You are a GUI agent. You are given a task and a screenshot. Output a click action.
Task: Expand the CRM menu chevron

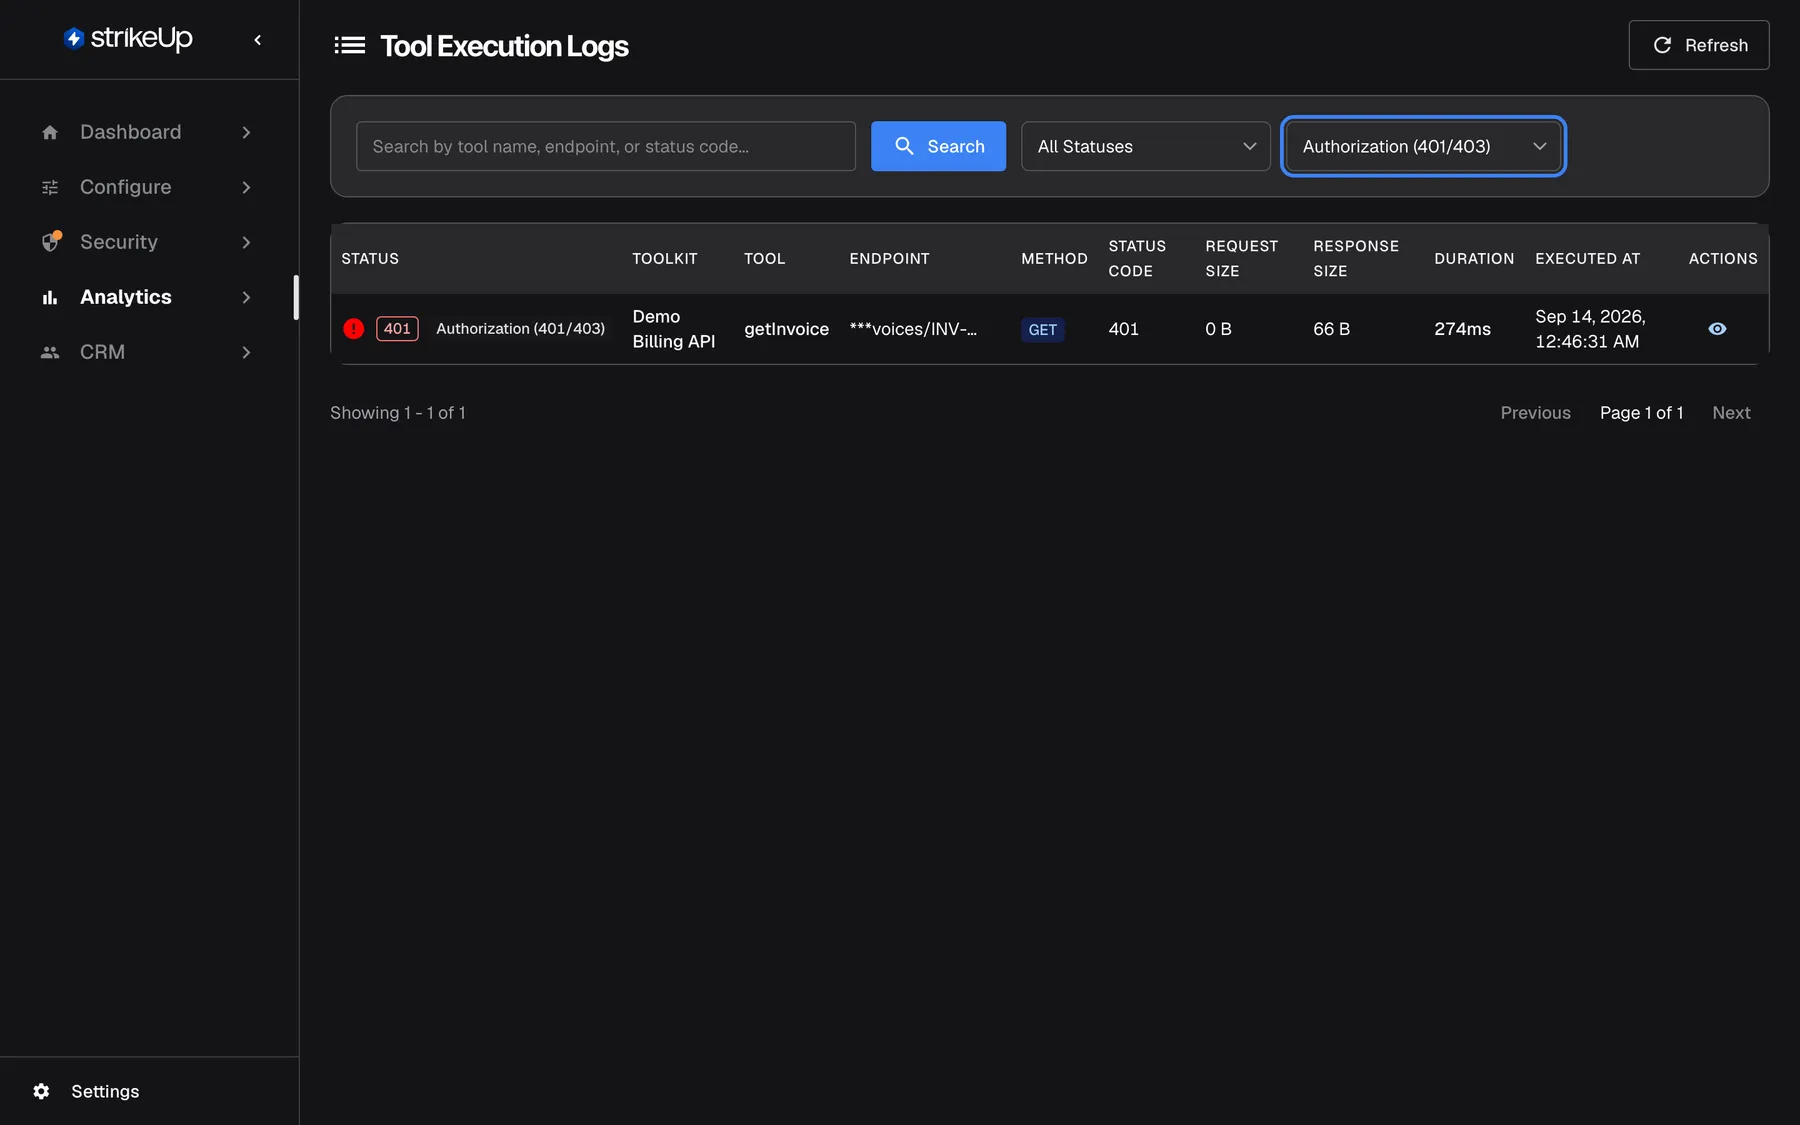[246, 352]
